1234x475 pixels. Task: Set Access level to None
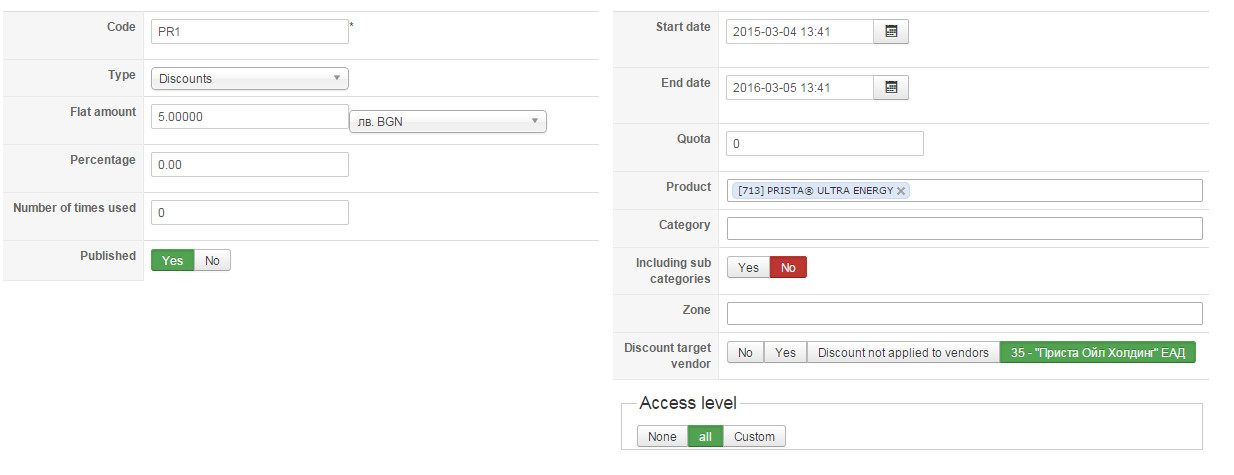(662, 436)
